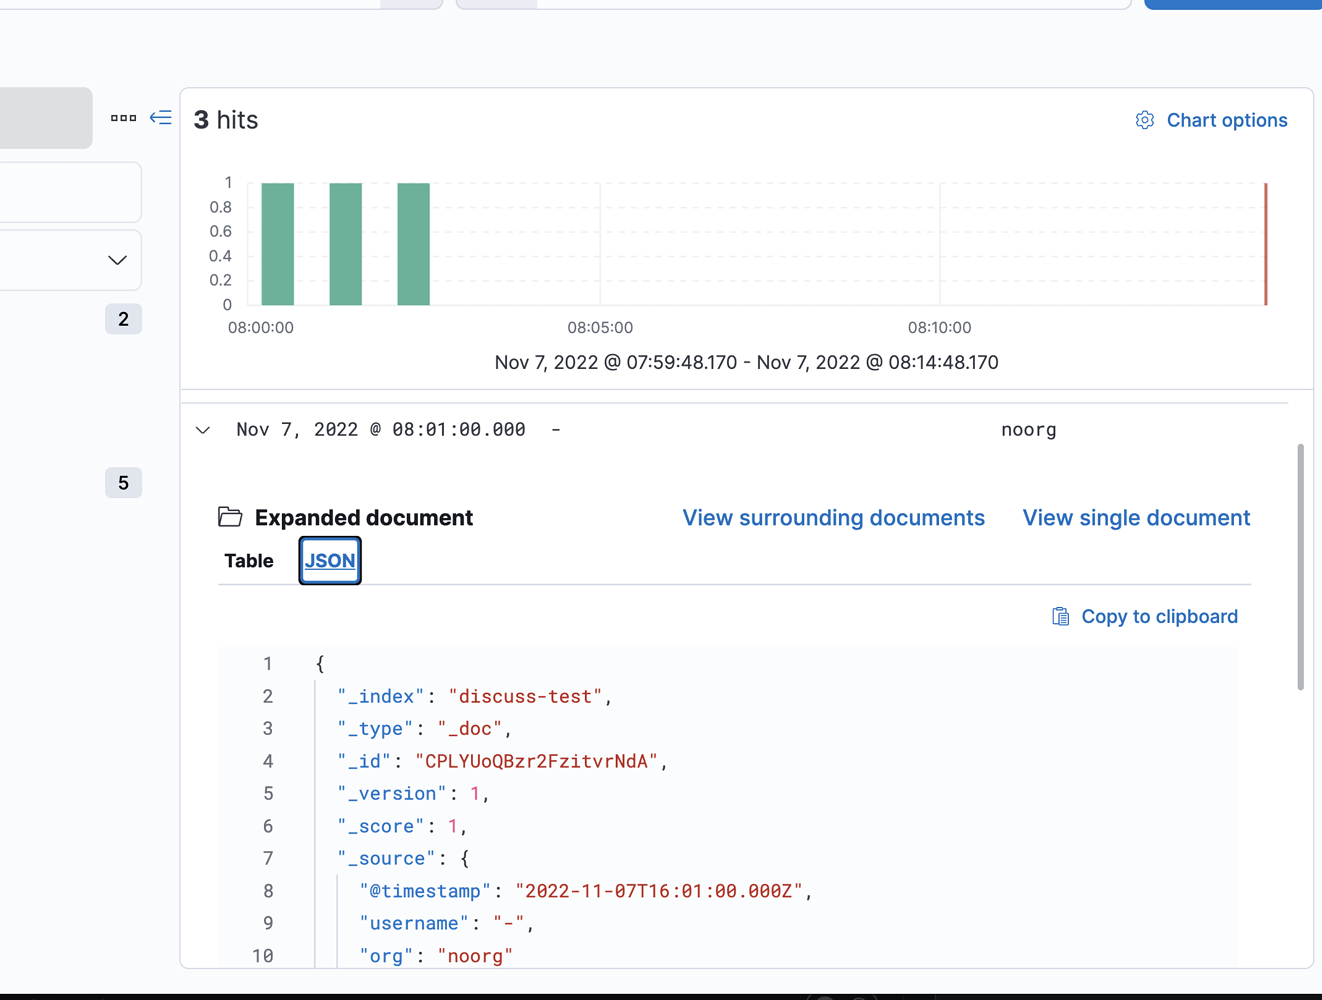Image resolution: width=1322 pixels, height=1000 pixels.
Task: Collapse the fields sidebar with the arrow icon
Action: tap(161, 117)
